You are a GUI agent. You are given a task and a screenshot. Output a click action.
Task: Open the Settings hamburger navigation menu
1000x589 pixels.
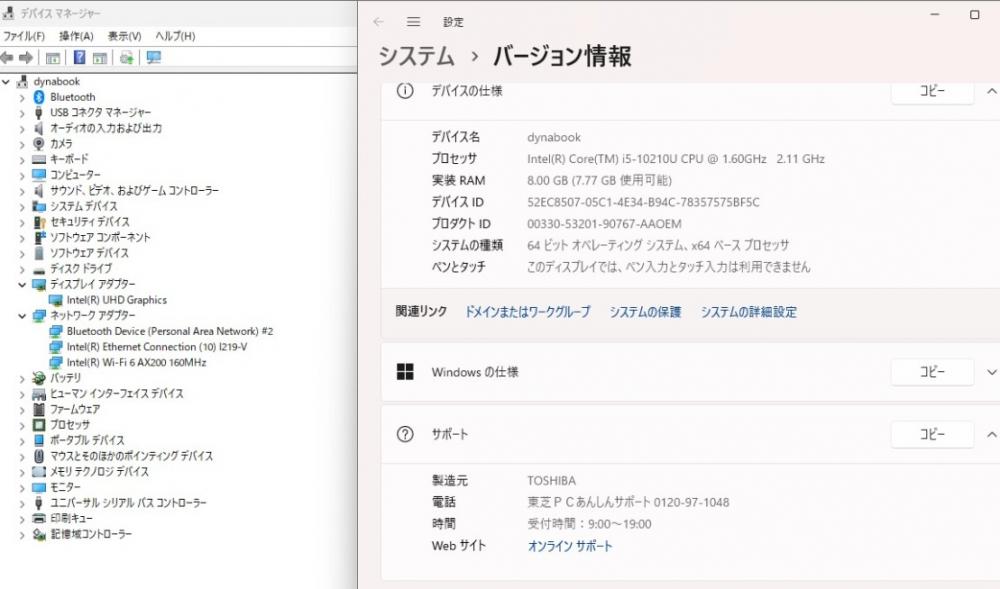point(413,22)
